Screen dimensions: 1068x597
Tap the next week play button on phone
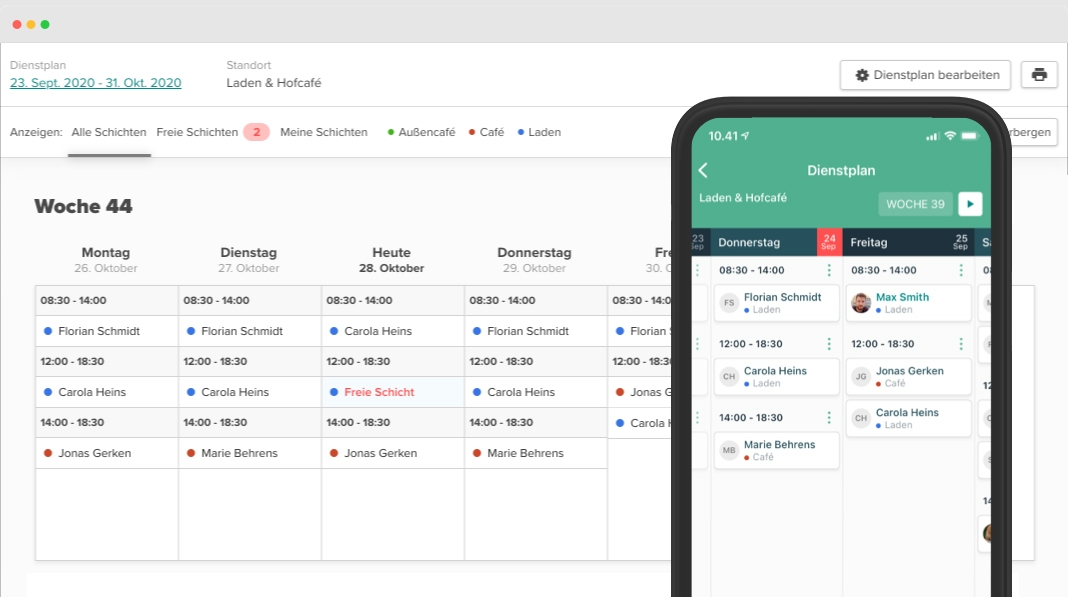[970, 204]
